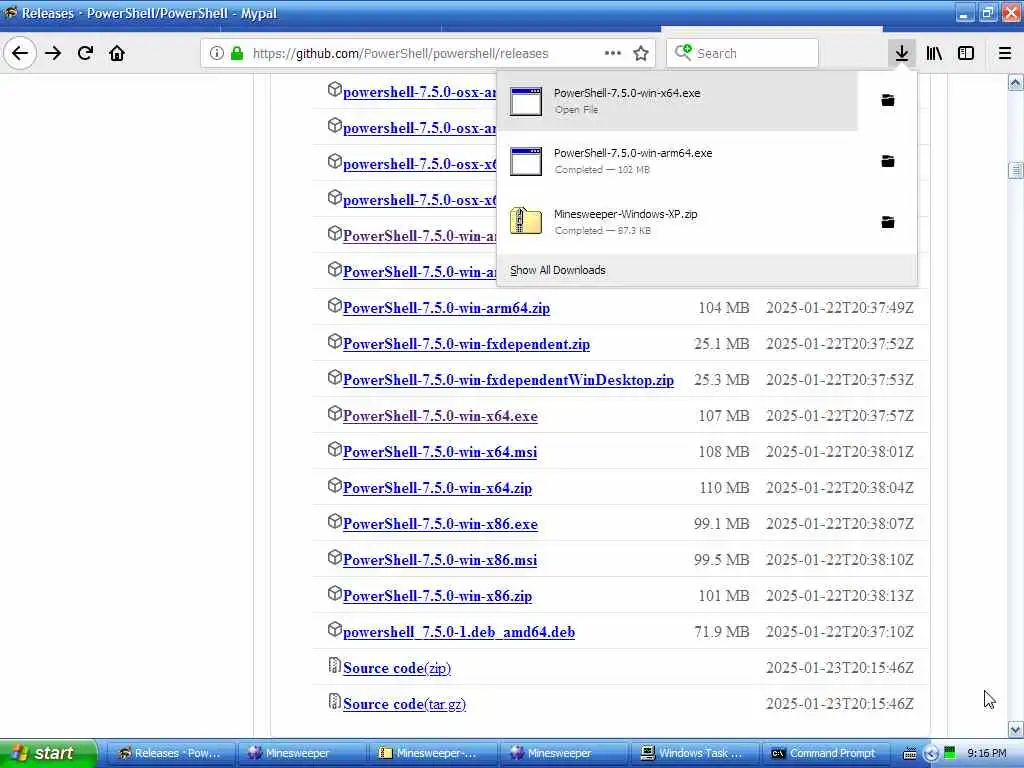Open the Library toolbar button
Viewport: 1024px width, 768px height.
(x=934, y=54)
